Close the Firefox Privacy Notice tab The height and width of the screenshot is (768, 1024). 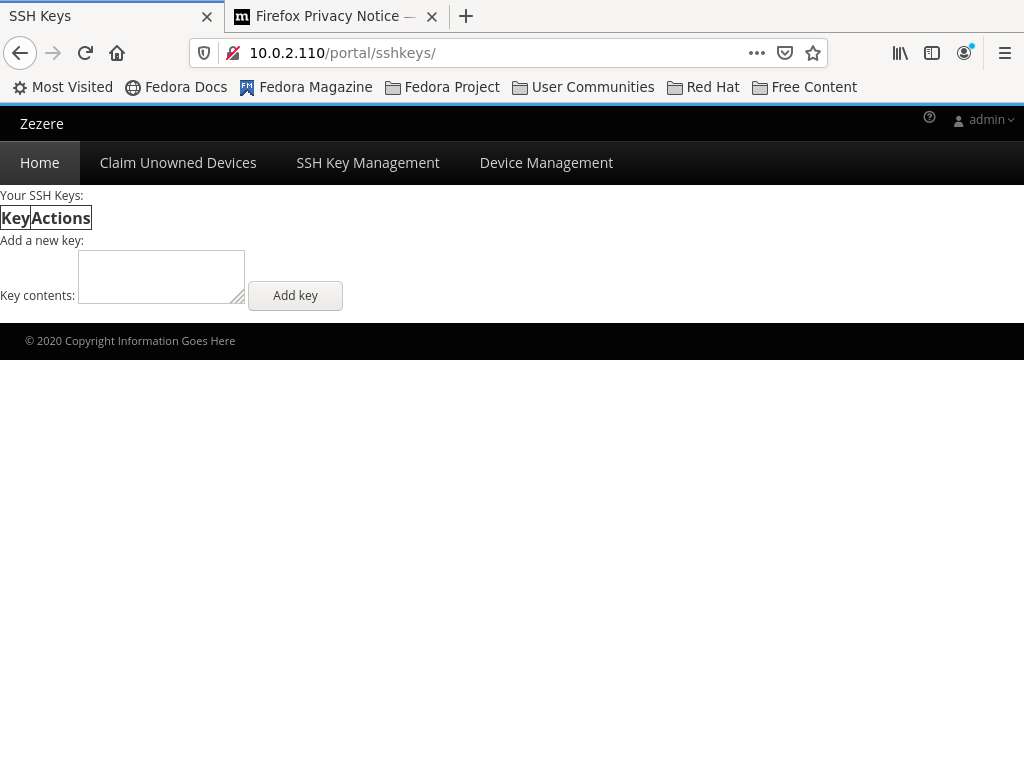pyautogui.click(x=432, y=17)
